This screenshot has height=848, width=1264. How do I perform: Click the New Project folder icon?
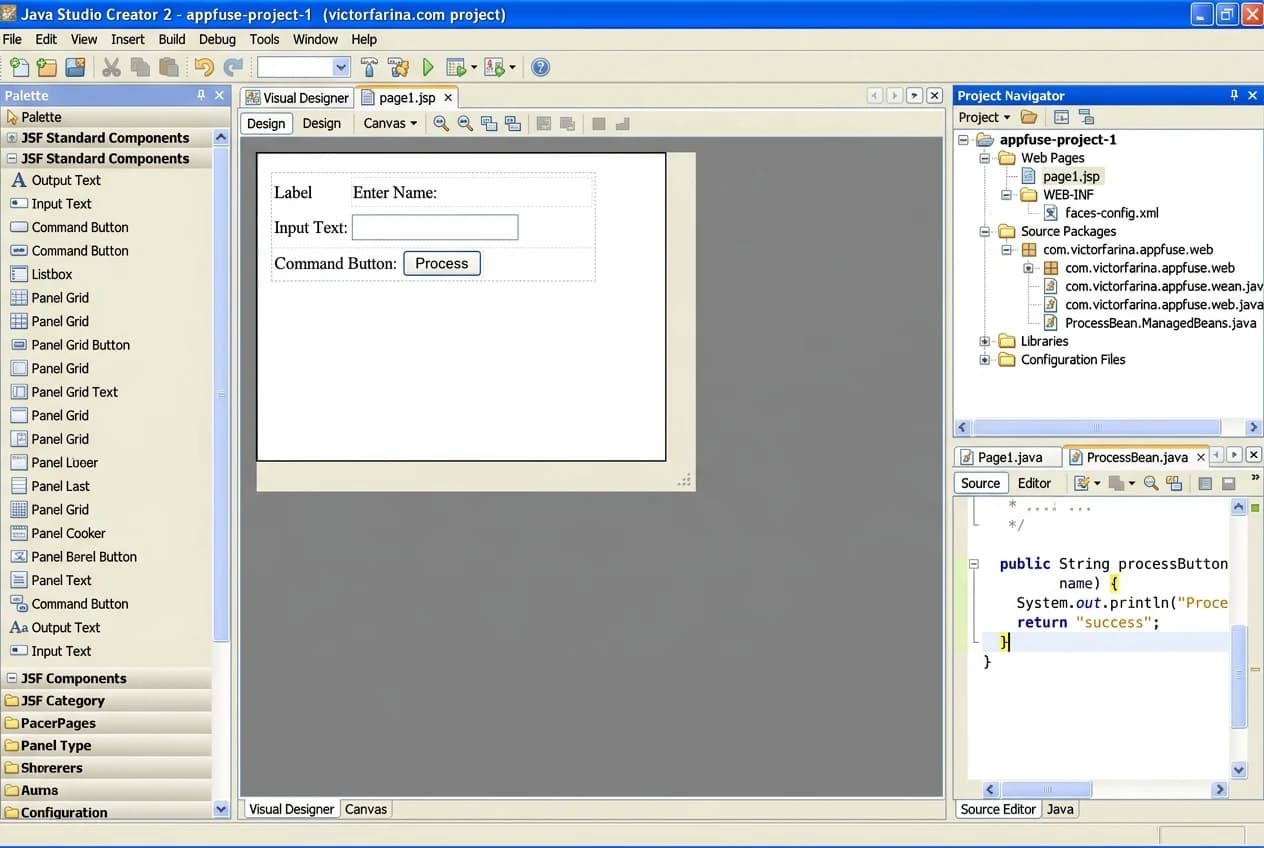(47, 67)
